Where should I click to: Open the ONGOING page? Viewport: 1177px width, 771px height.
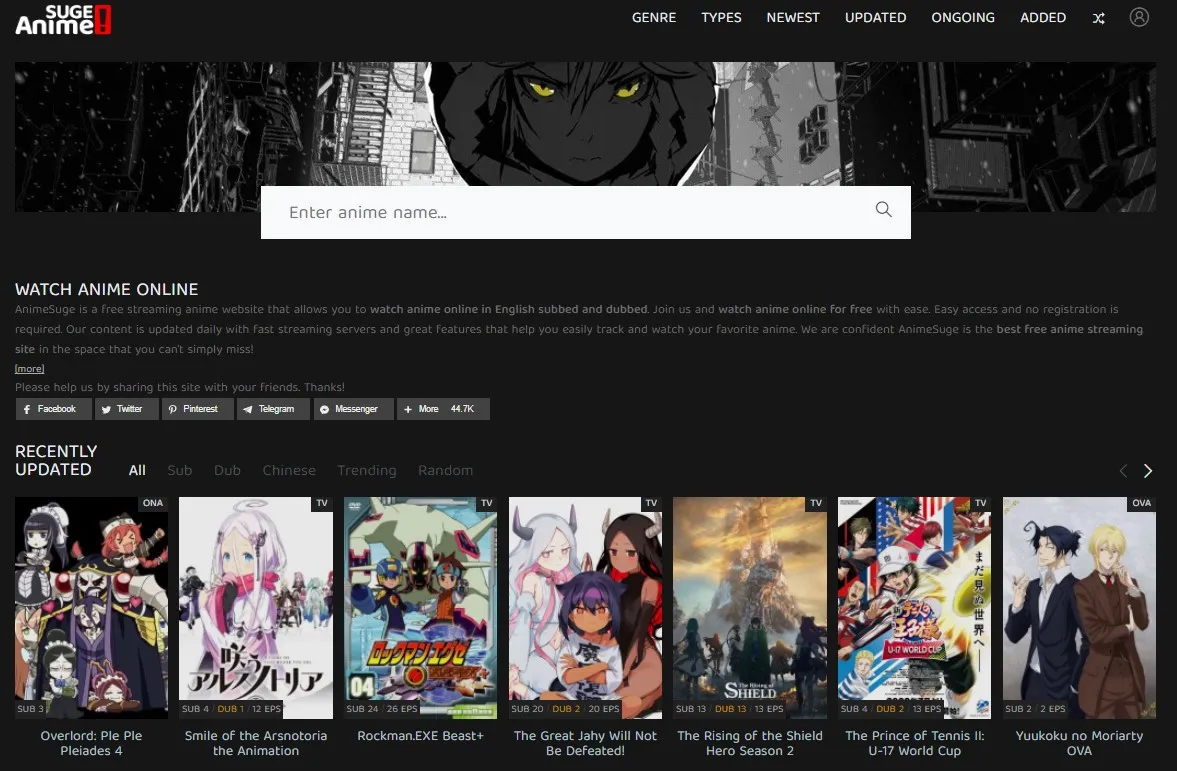click(x=963, y=17)
